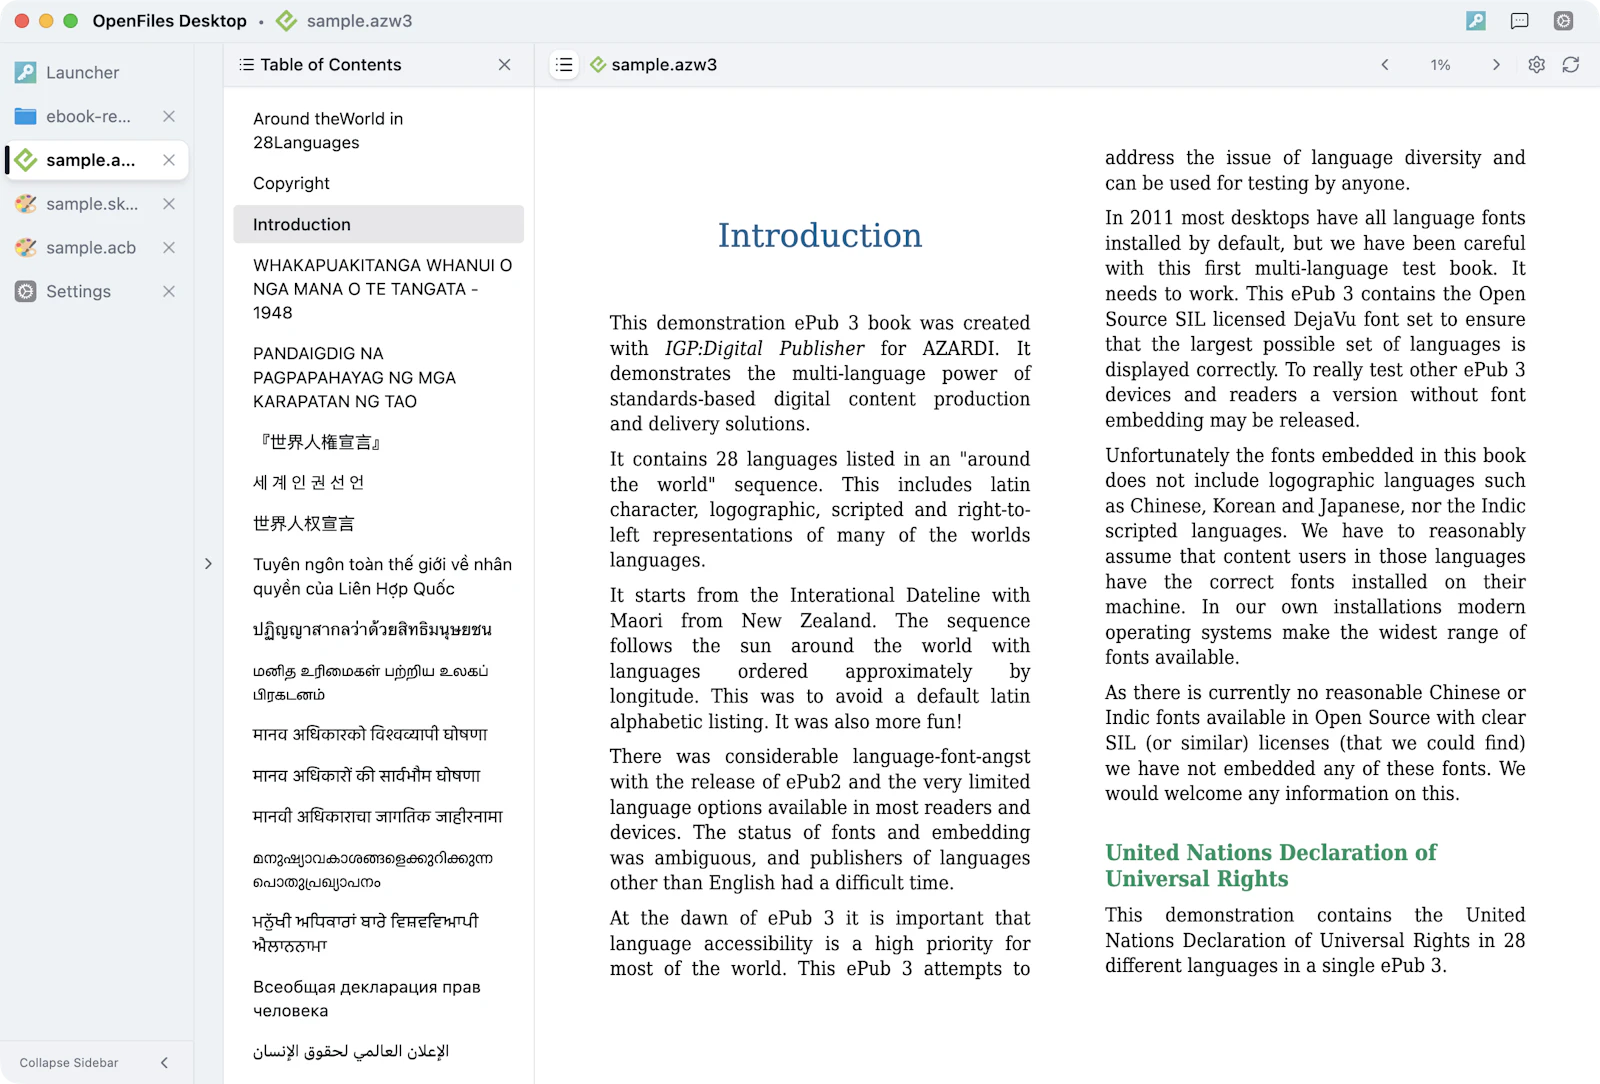Toggle the table of contents button in toolbar
This screenshot has width=1600, height=1084.
(x=564, y=65)
